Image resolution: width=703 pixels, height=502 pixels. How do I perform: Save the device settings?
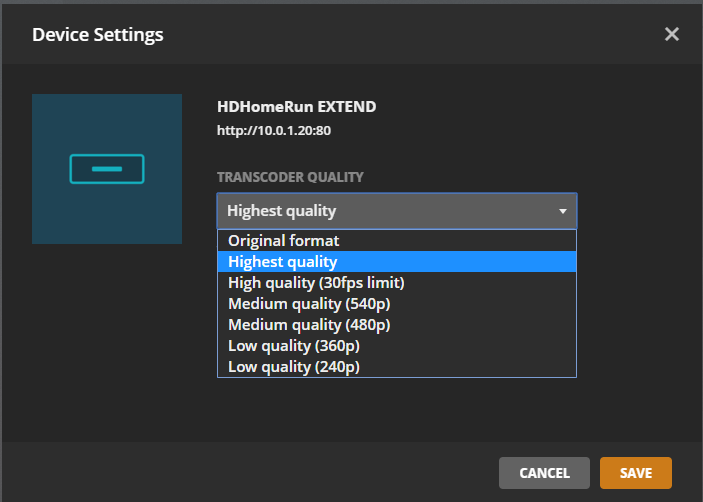[635, 473]
